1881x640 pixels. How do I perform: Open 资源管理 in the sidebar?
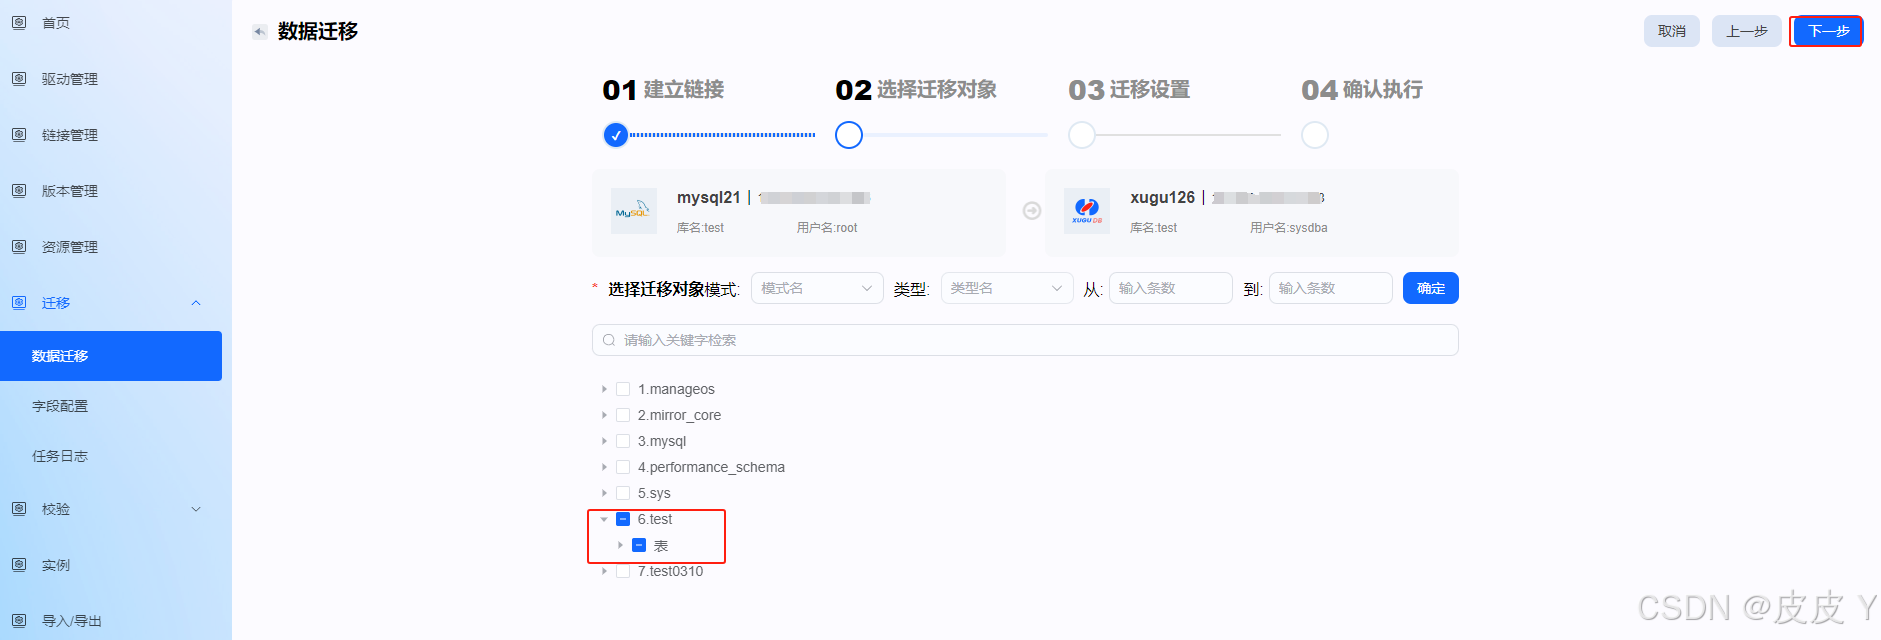pyautogui.click(x=69, y=247)
